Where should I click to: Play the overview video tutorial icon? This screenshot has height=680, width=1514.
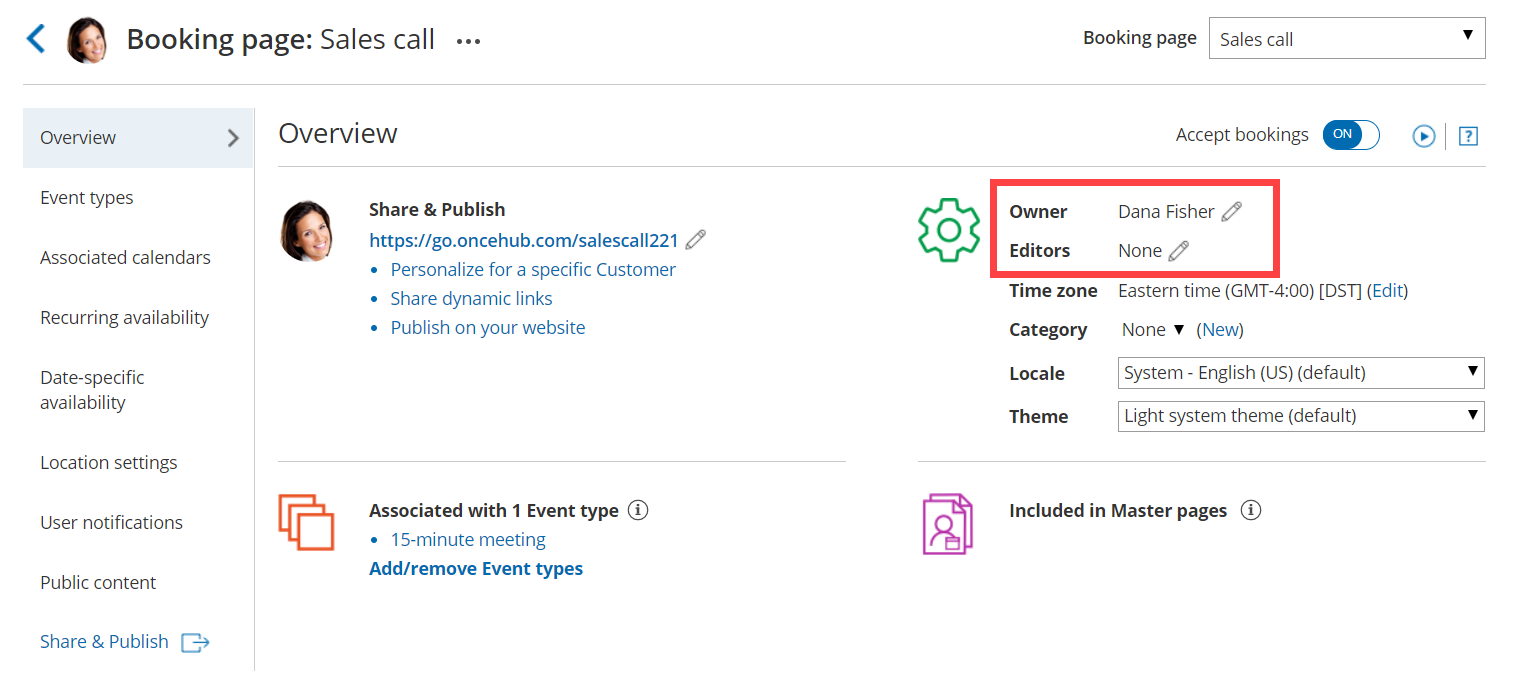[1424, 136]
